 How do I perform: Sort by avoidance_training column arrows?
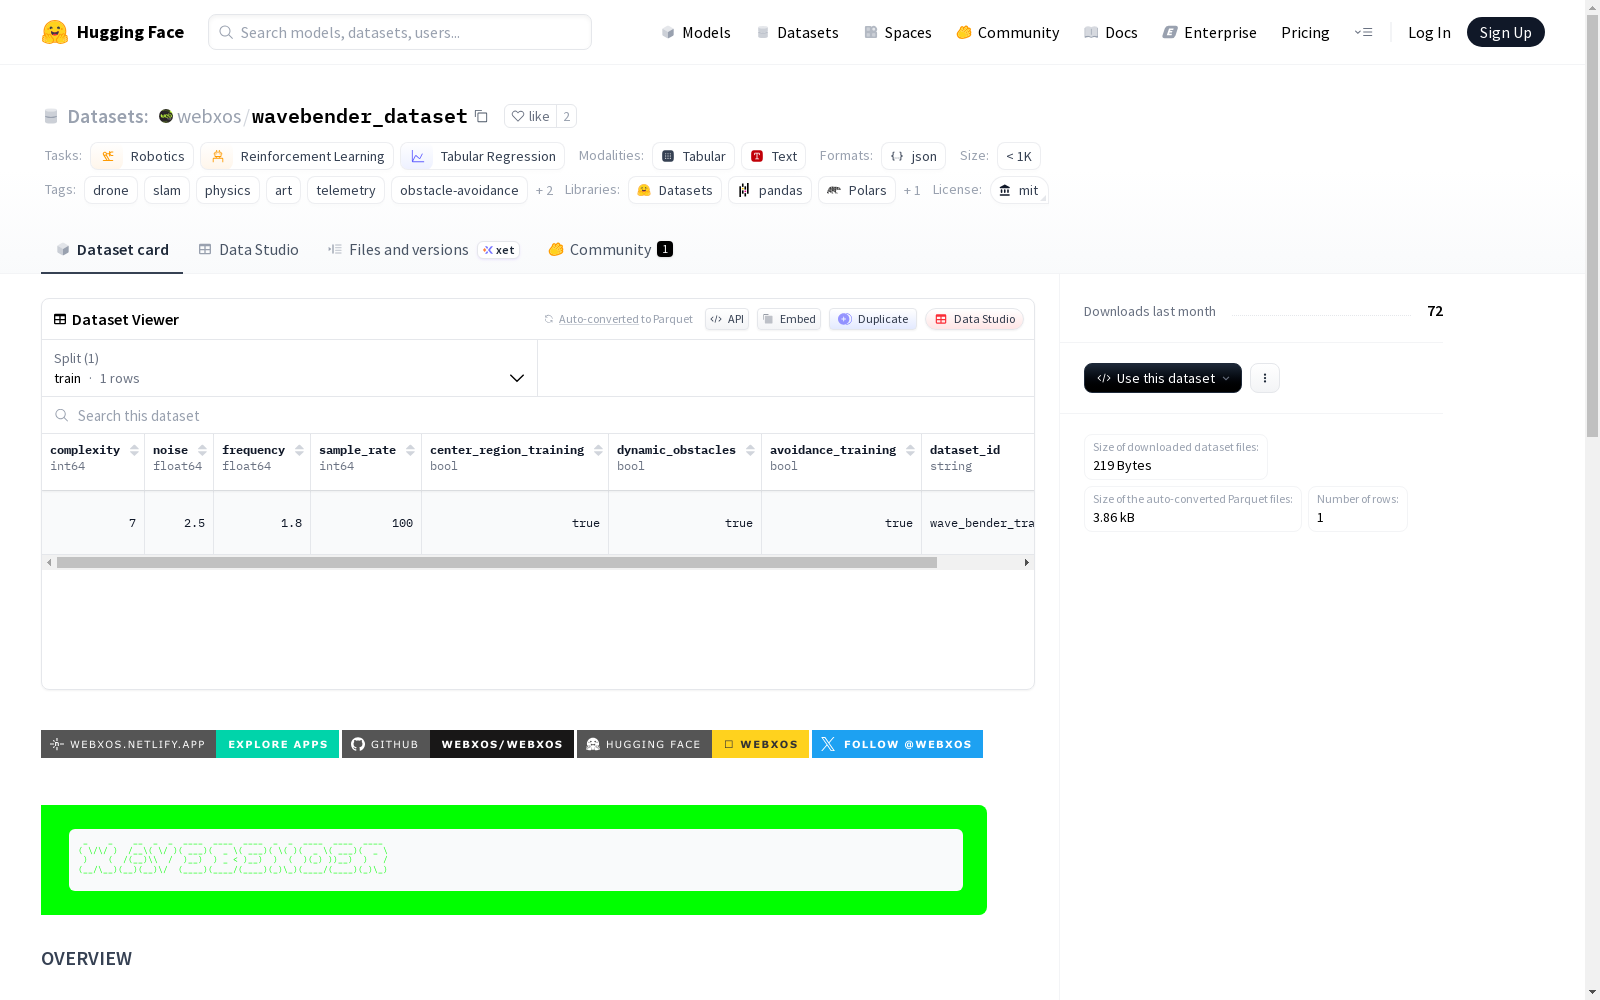(910, 450)
